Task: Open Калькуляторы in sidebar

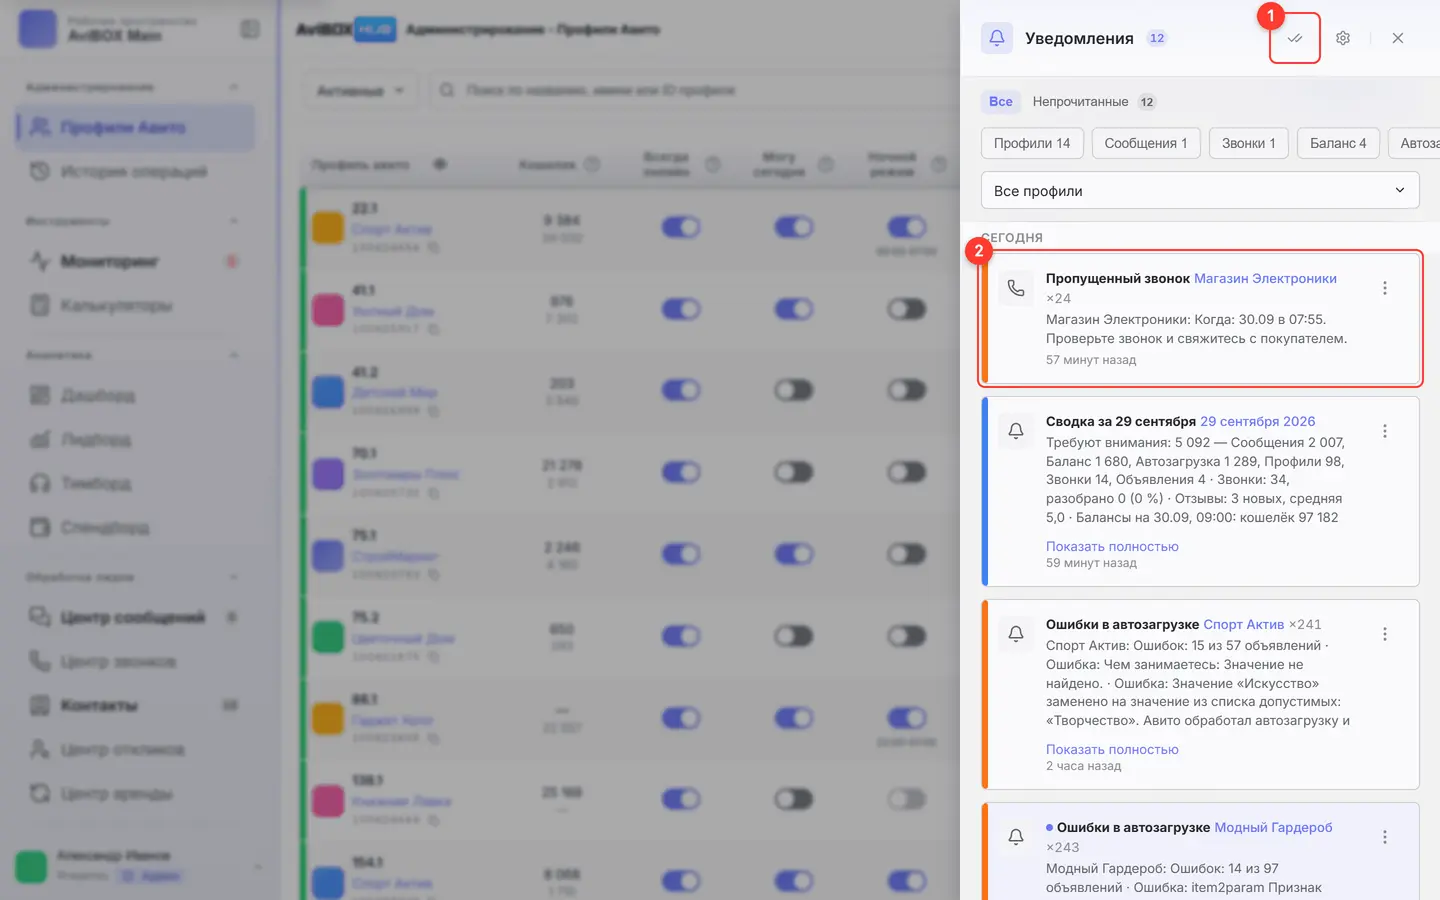Action: click(135, 305)
